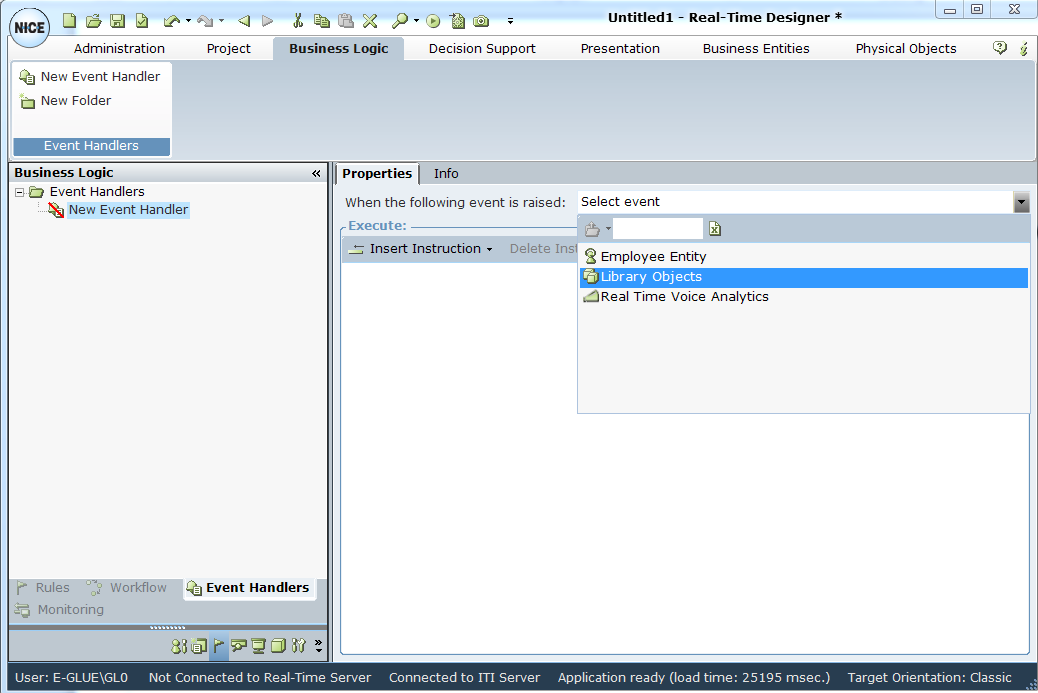Click the flag icon in bottom navigation strip

coord(219,646)
